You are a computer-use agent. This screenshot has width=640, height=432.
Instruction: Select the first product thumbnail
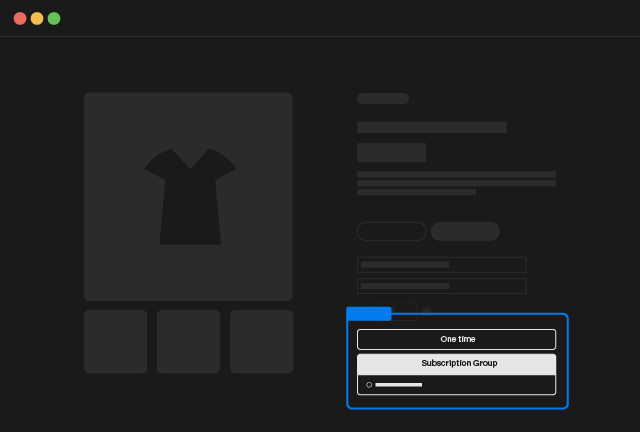pos(115,341)
